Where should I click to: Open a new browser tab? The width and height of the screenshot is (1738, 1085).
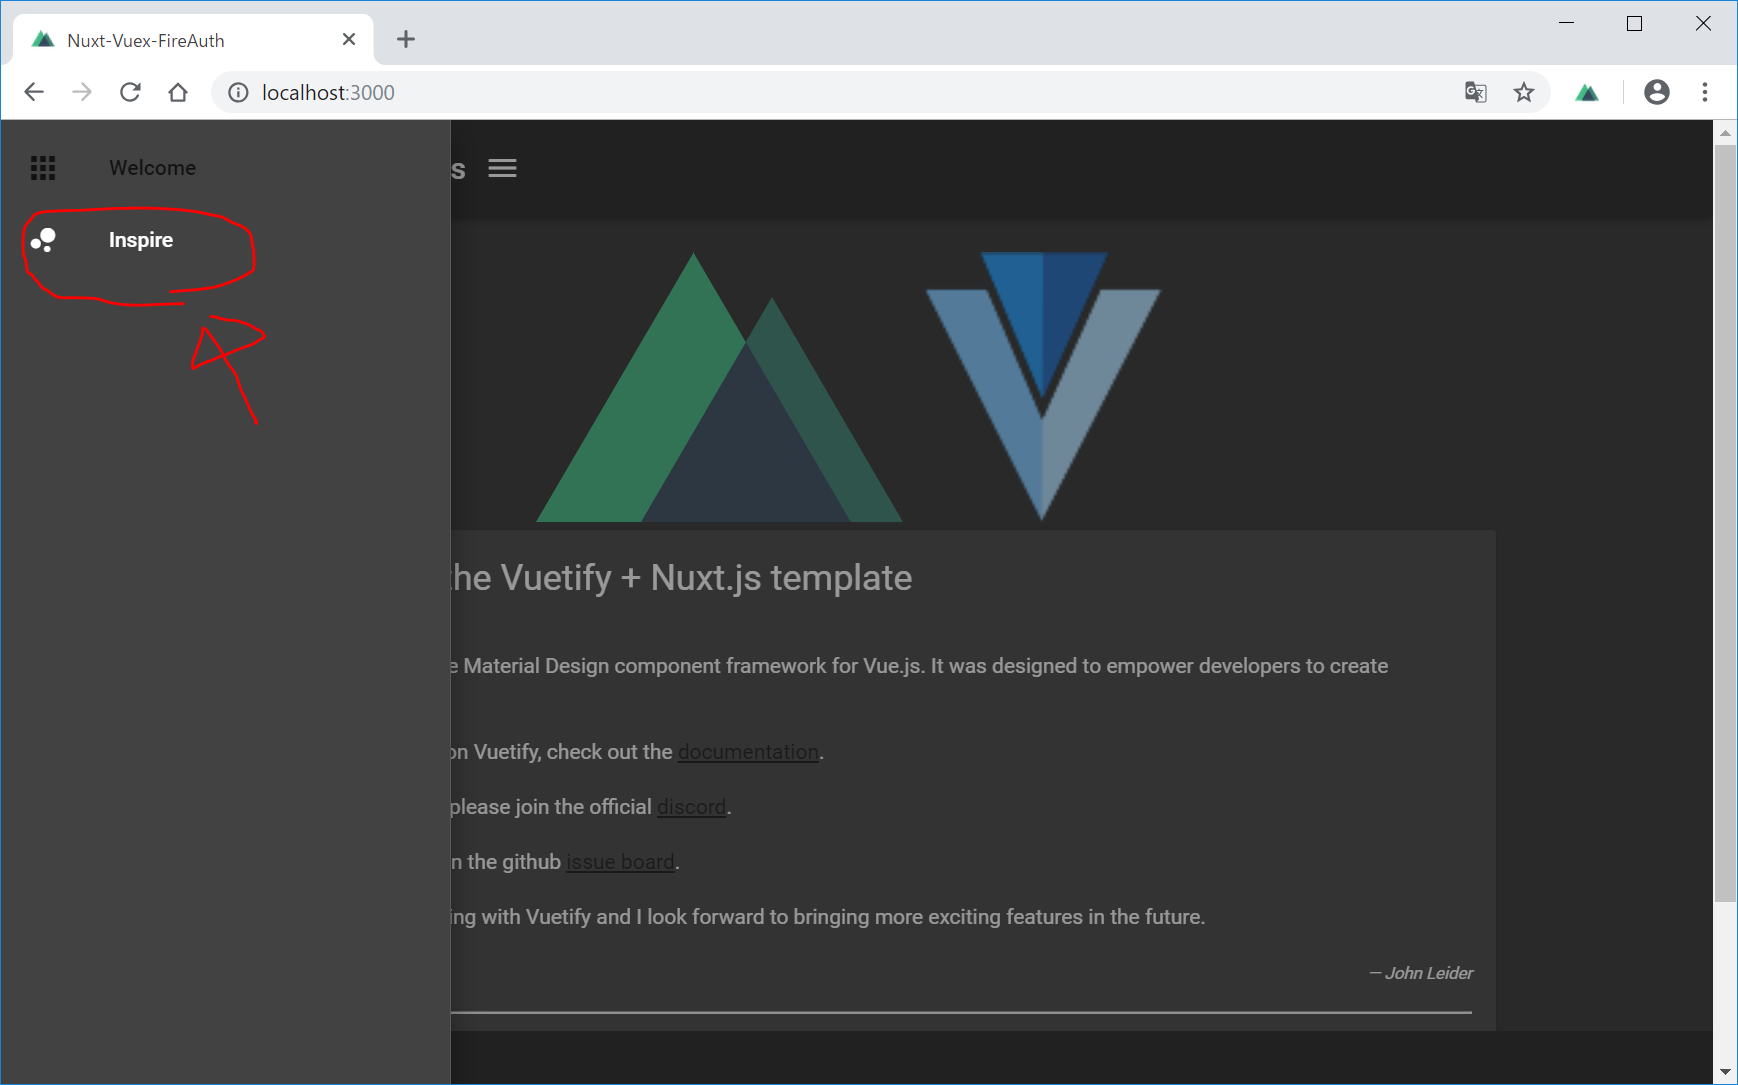coord(405,40)
